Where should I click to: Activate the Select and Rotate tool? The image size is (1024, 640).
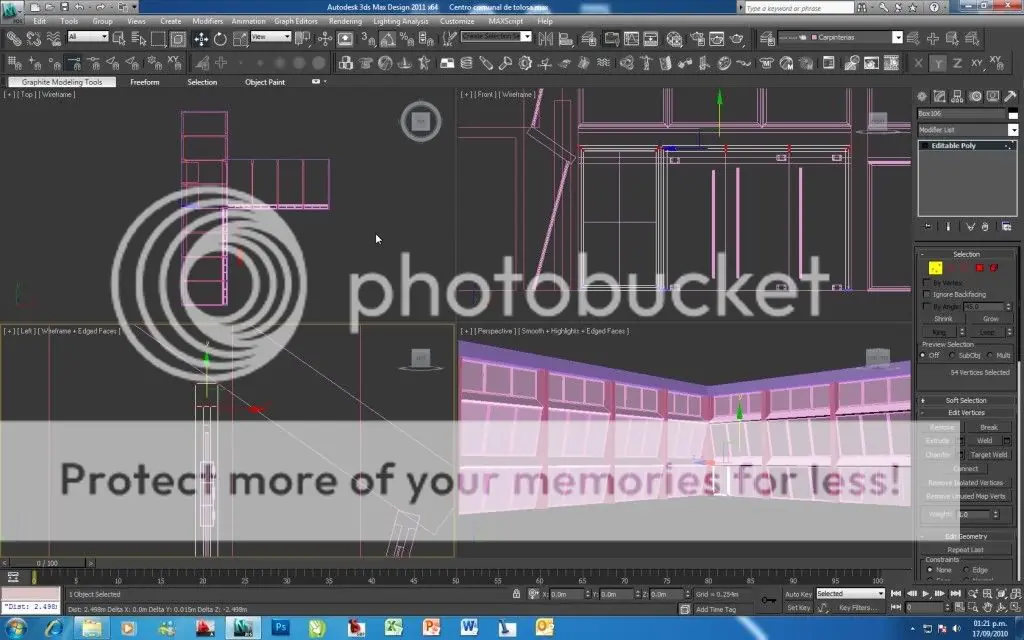220,39
